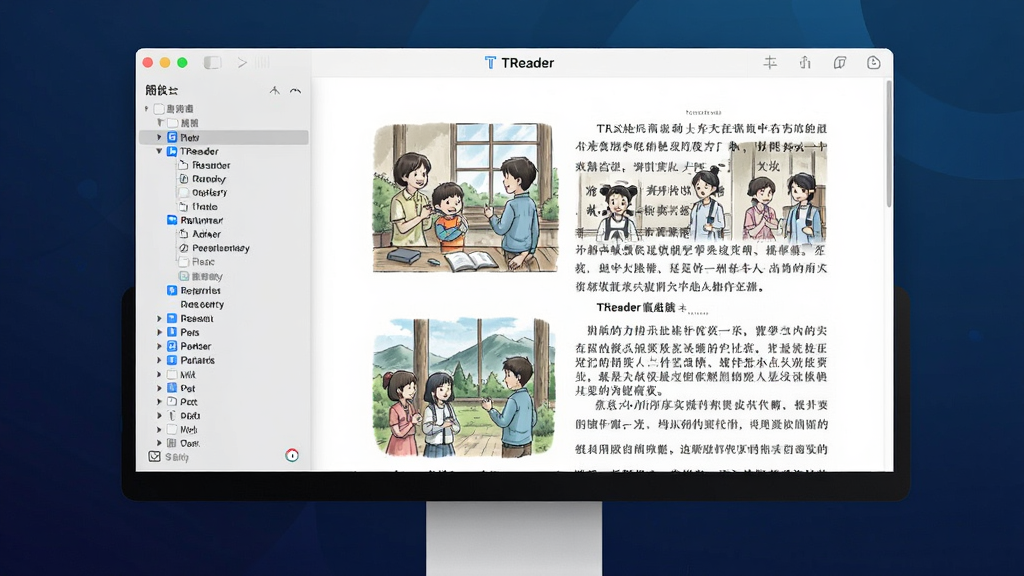The image size is (1024, 576).
Task: Click the bold TReader heading in the document
Action: (618, 307)
